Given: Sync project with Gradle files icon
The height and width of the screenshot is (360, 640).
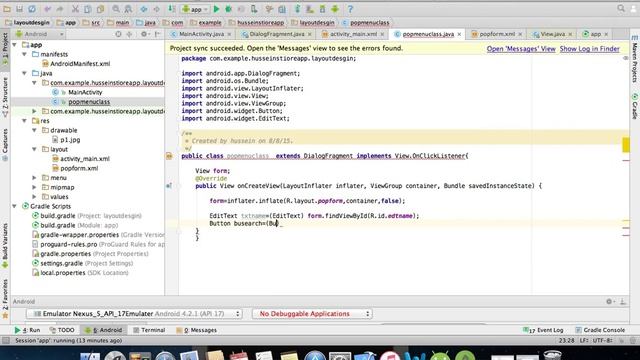Looking at the screenshot, I should tap(297, 9).
